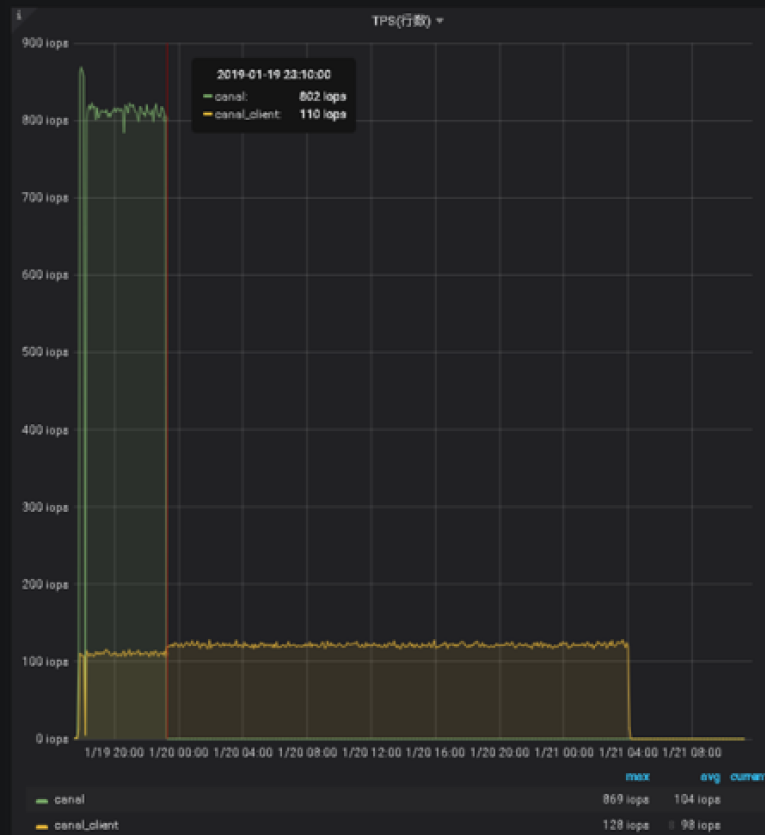This screenshot has height=835, width=765.
Task: Click the 500 iops y-axis label
Action: (44, 352)
